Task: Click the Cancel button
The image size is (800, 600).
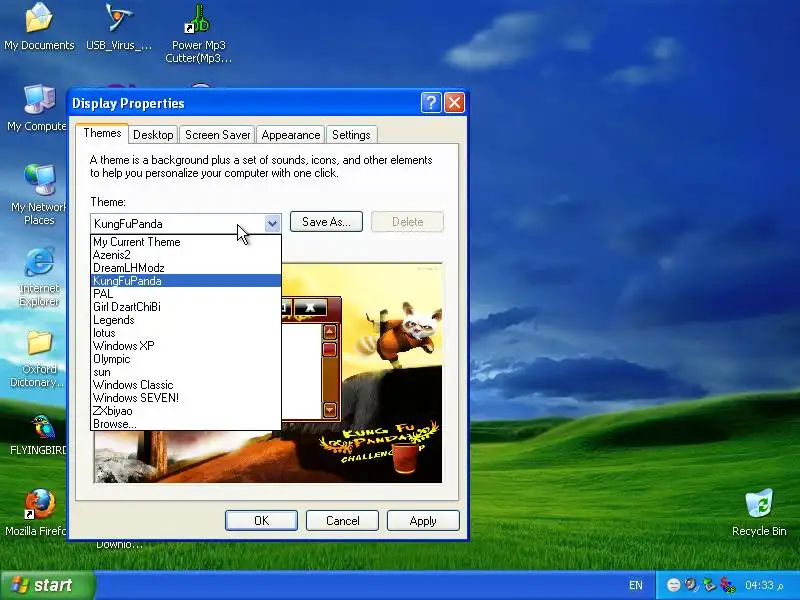Action: click(x=342, y=520)
